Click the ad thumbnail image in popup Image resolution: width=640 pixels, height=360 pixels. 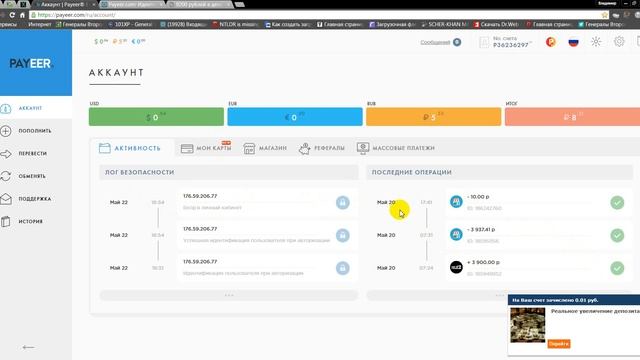point(527,325)
